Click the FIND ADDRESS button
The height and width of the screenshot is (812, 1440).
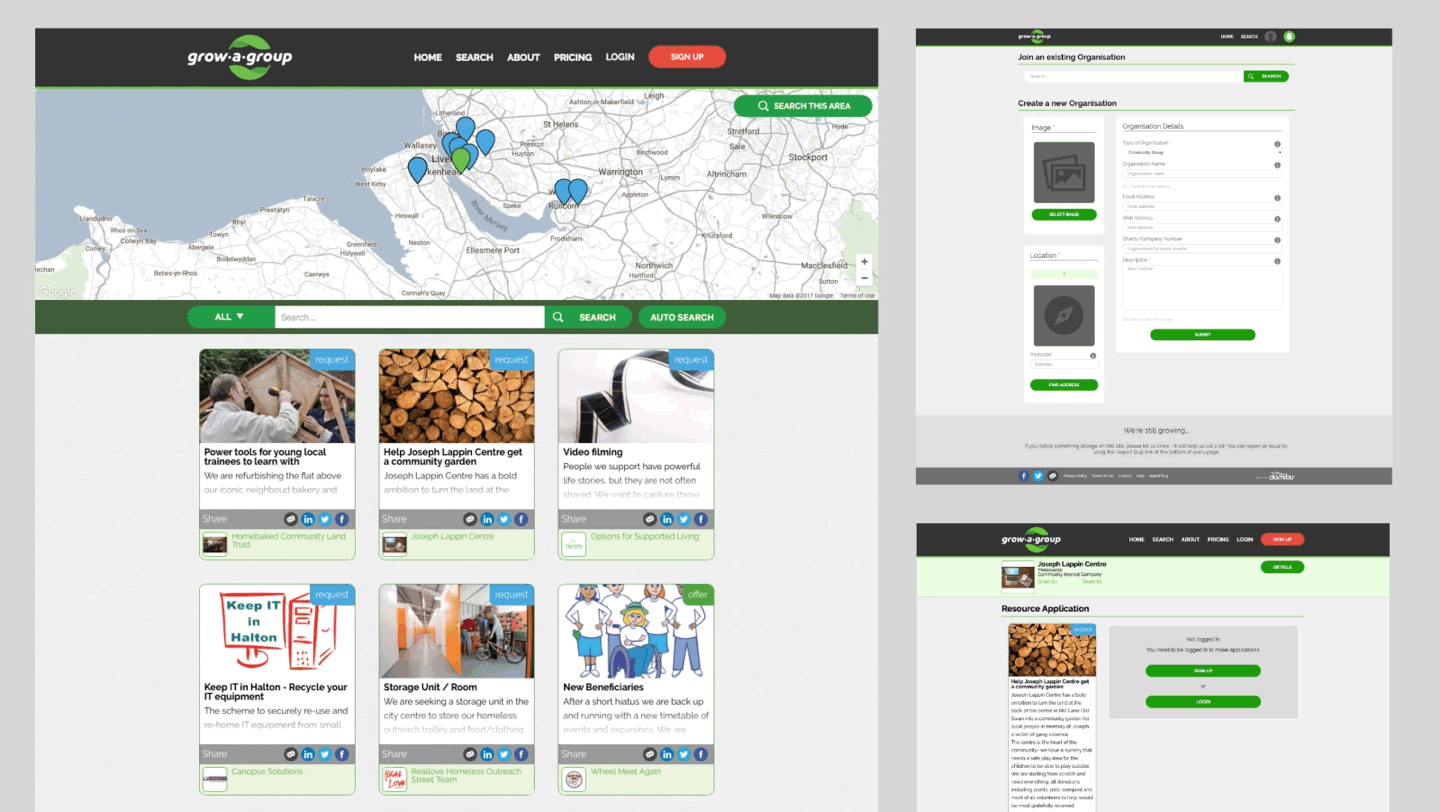[1064, 385]
